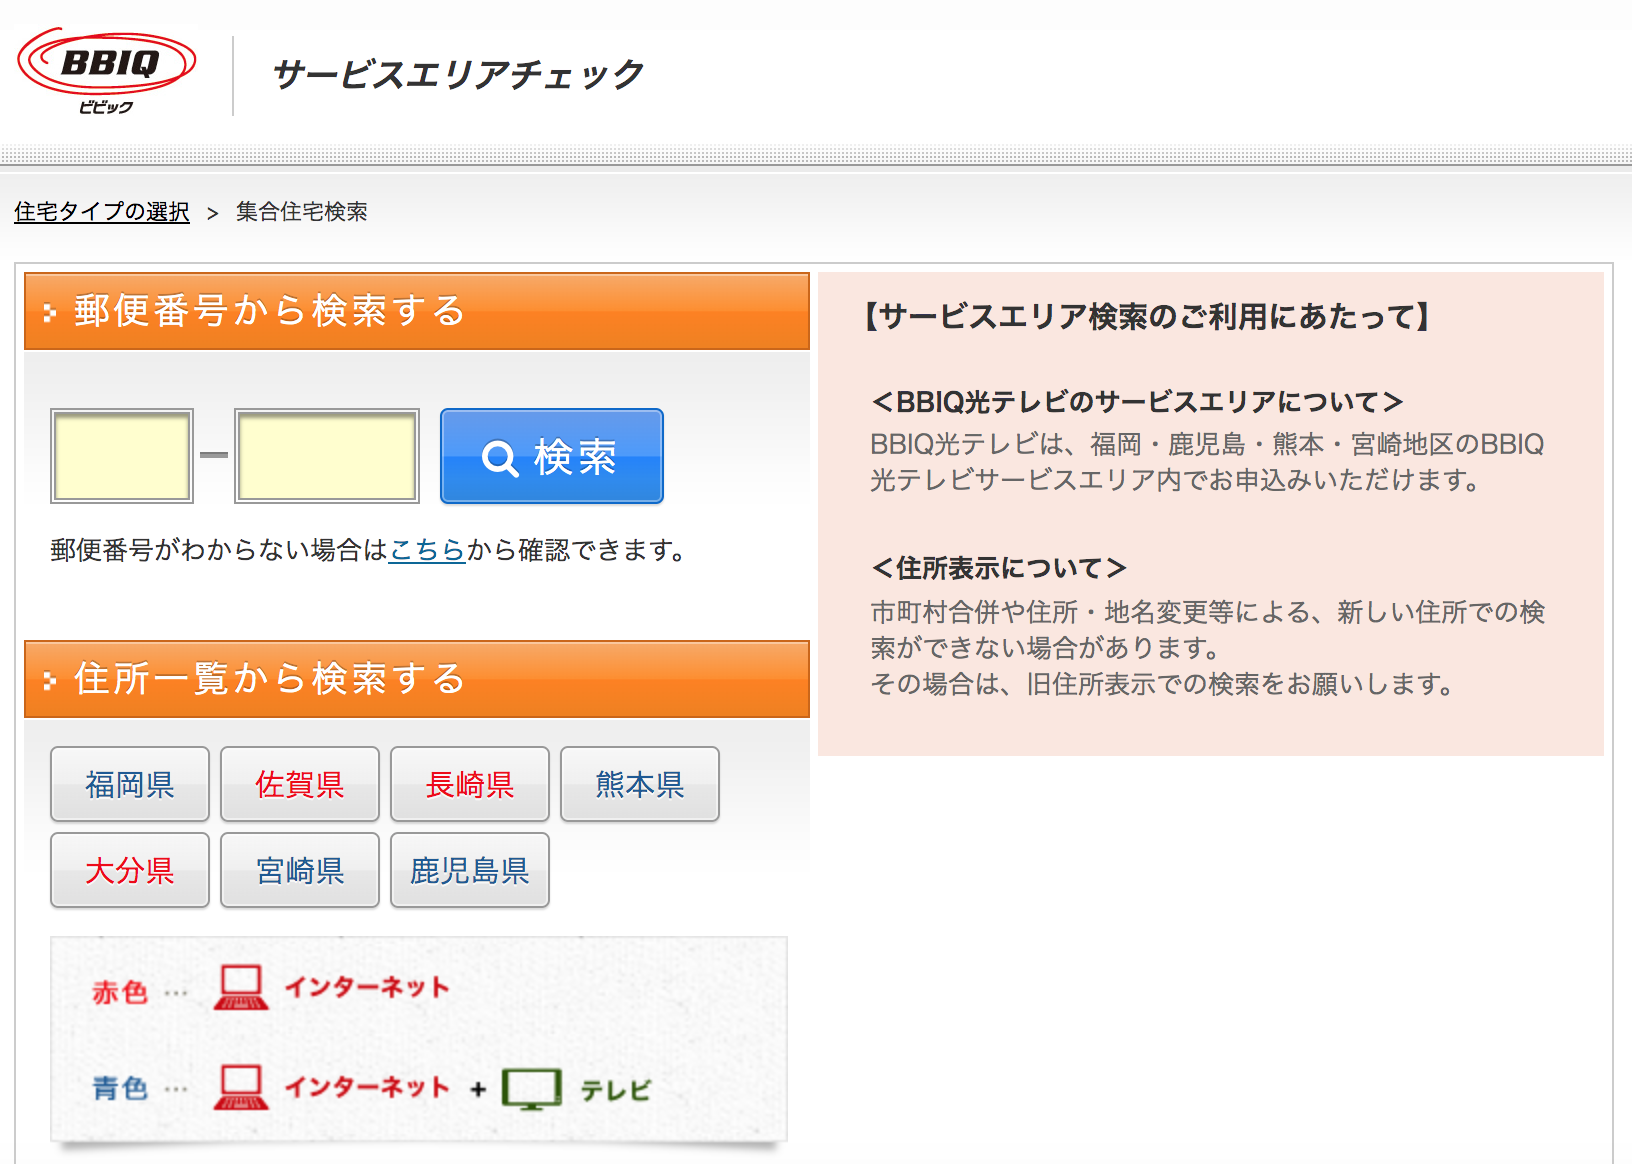Viewport: 1632px width, 1164px height.
Task: Choose 熊本県 from the prefecture list
Action: (640, 784)
